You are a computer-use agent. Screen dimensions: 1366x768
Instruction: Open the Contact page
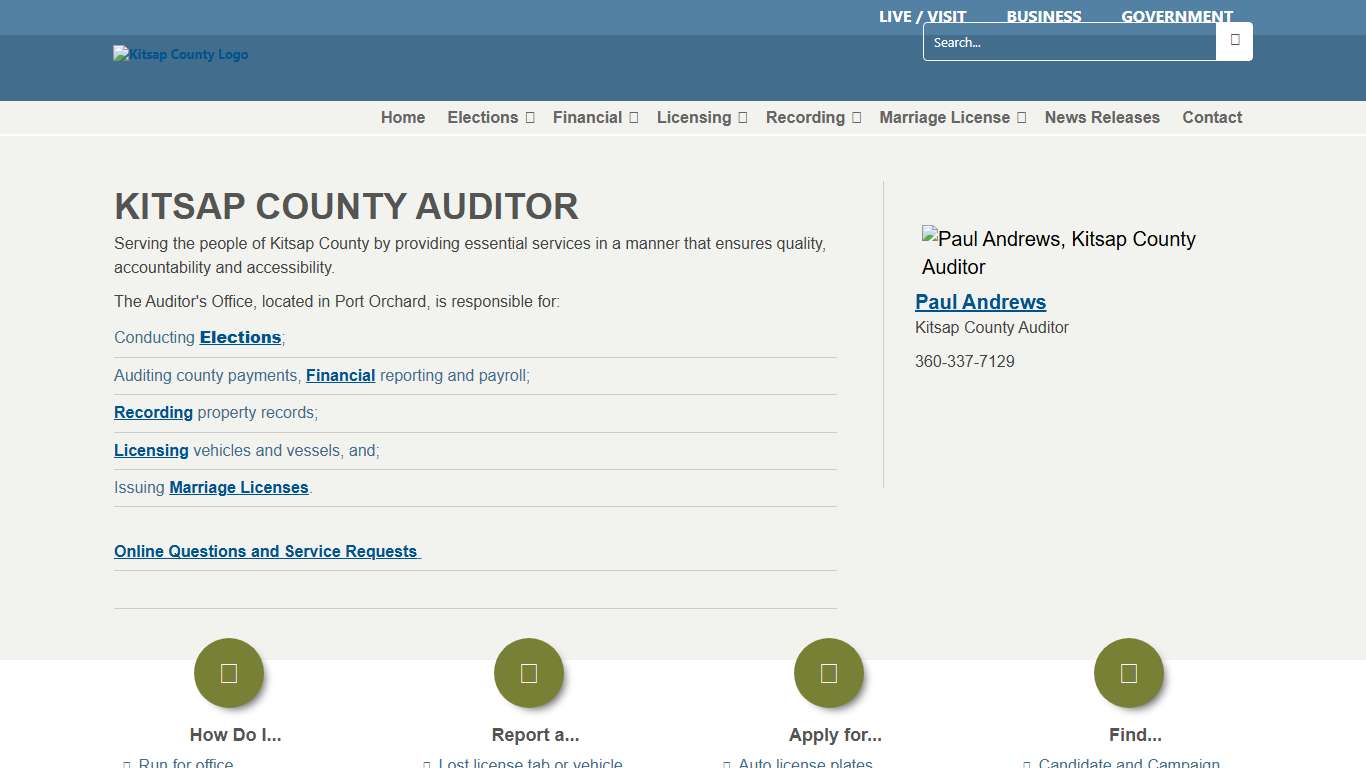pyautogui.click(x=1212, y=117)
